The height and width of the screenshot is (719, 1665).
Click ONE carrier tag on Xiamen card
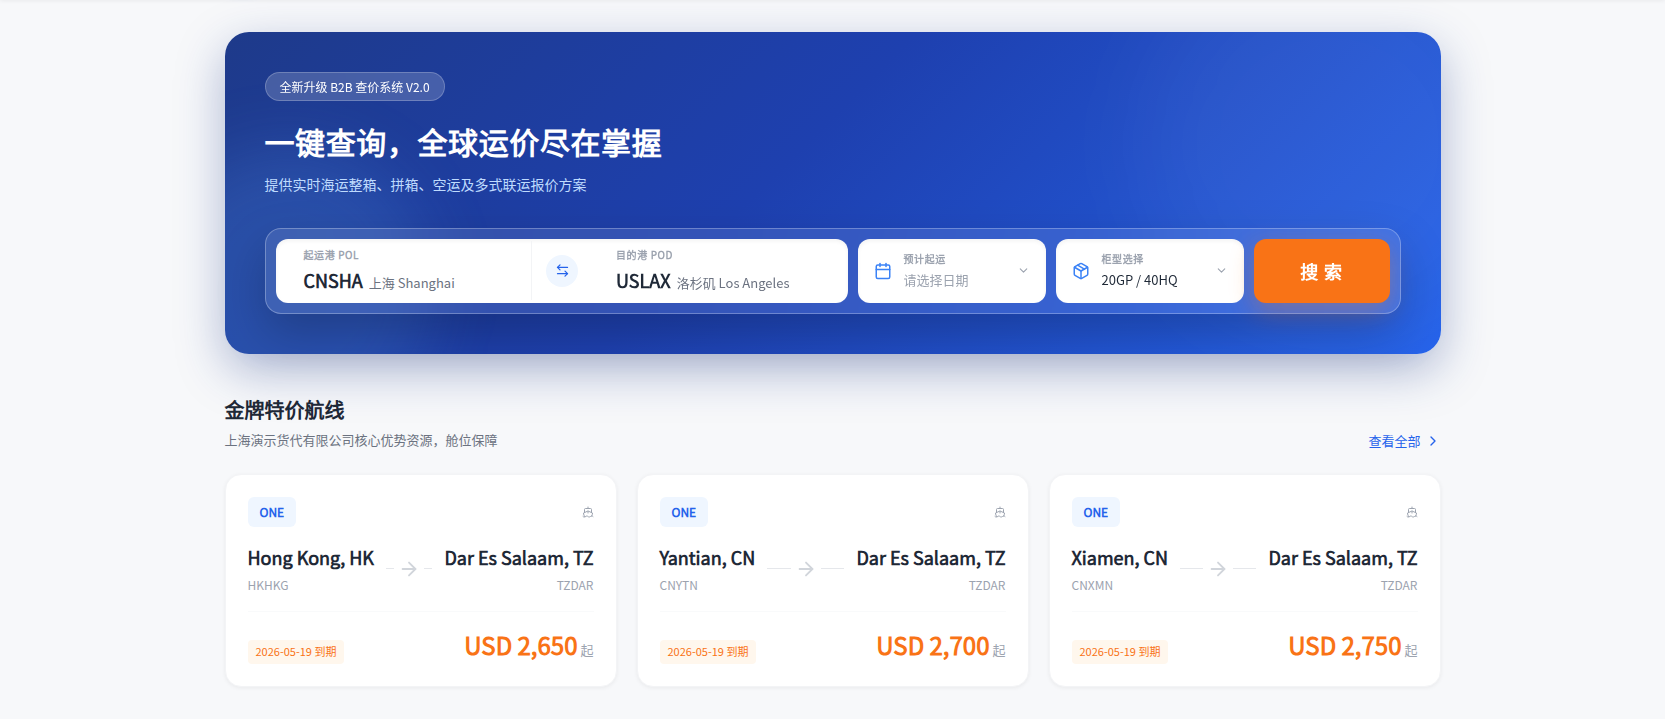[1096, 512]
